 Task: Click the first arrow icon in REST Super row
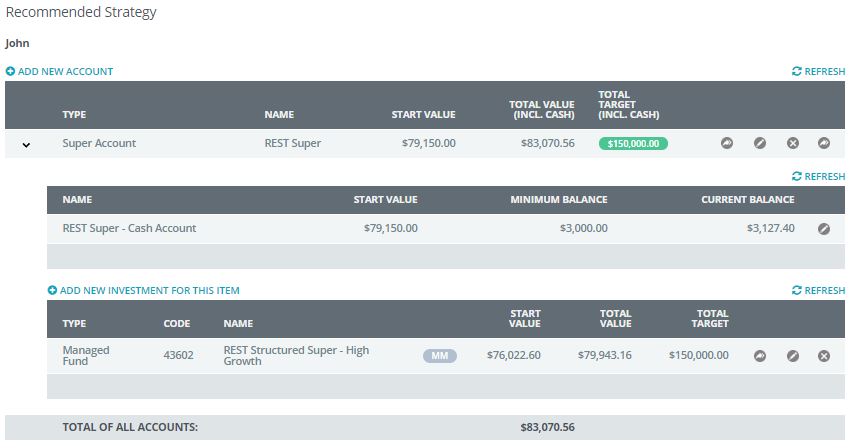[727, 143]
